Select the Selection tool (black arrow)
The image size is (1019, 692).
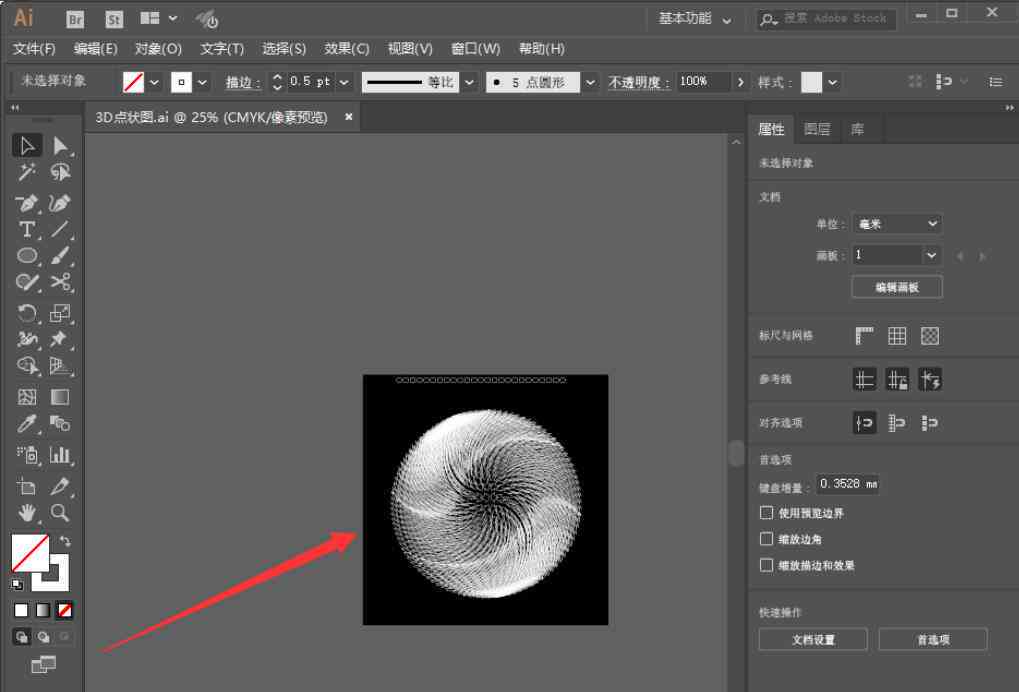tap(27, 145)
